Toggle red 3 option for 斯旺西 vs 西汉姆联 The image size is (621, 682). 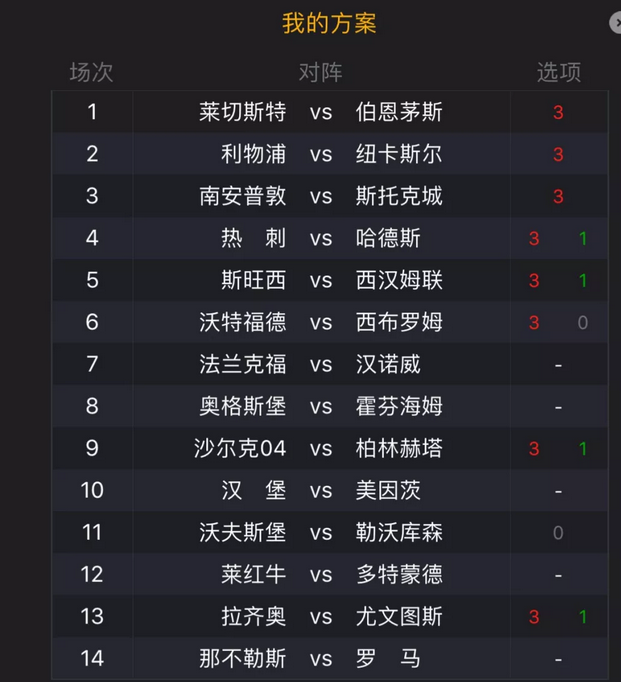click(534, 281)
